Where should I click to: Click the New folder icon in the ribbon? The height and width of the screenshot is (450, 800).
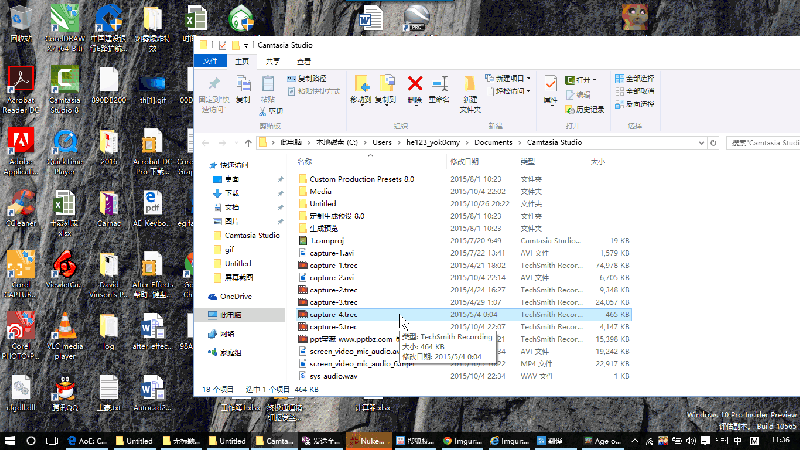coord(469,84)
